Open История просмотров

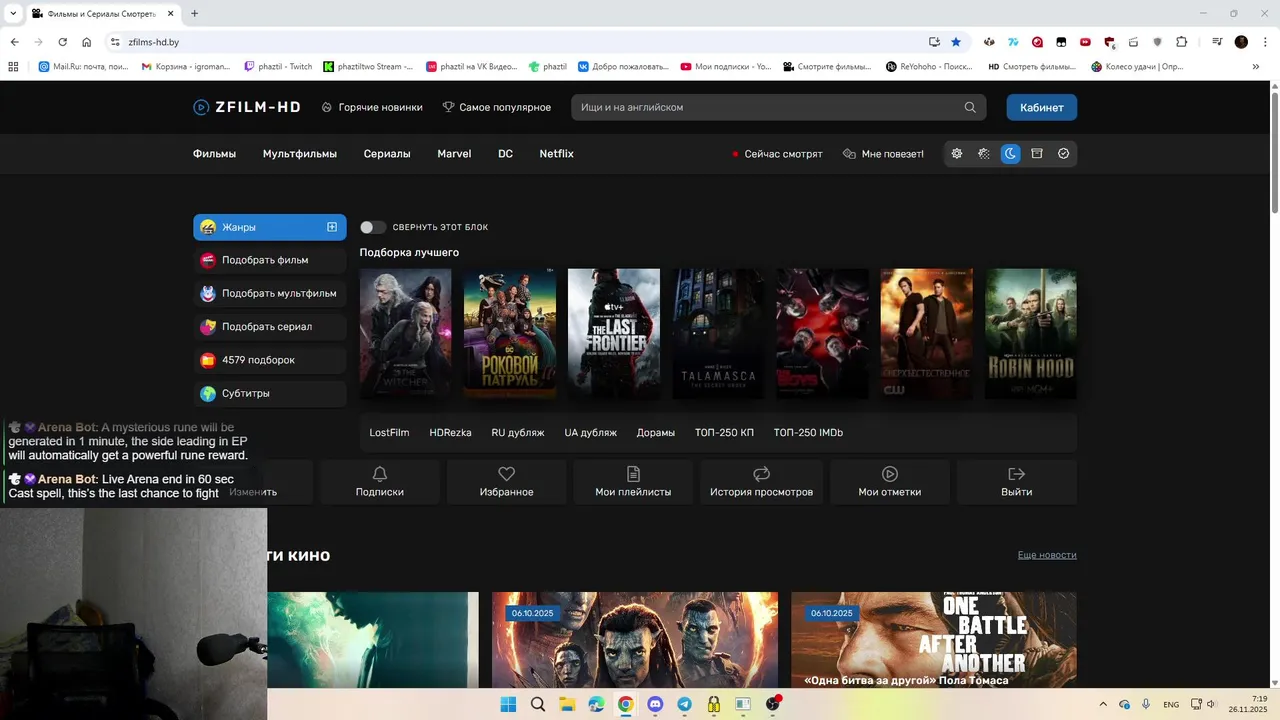(x=761, y=482)
